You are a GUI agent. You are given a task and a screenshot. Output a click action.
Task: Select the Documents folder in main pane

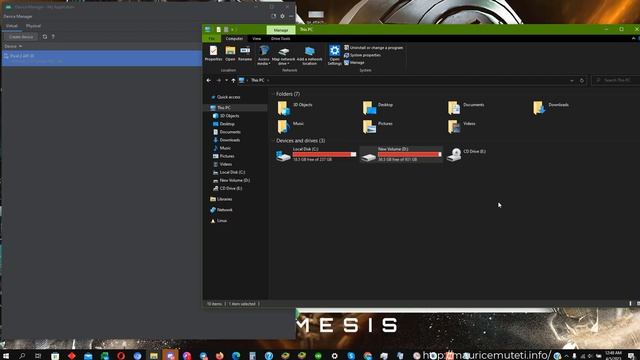coord(465,108)
